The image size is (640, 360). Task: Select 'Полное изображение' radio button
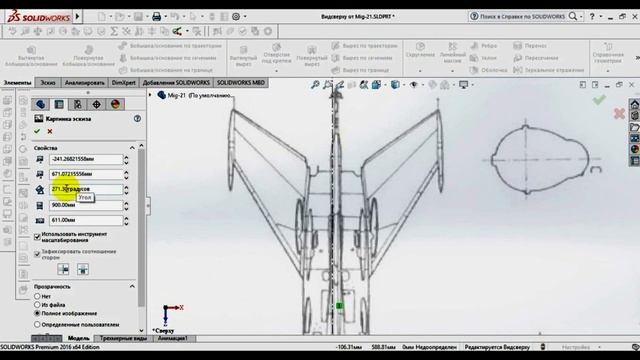coord(37,313)
